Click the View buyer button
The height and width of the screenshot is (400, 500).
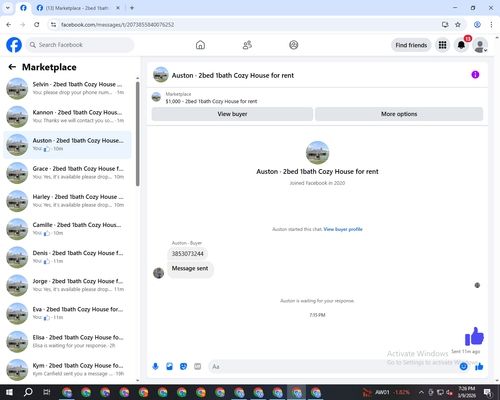click(232, 114)
